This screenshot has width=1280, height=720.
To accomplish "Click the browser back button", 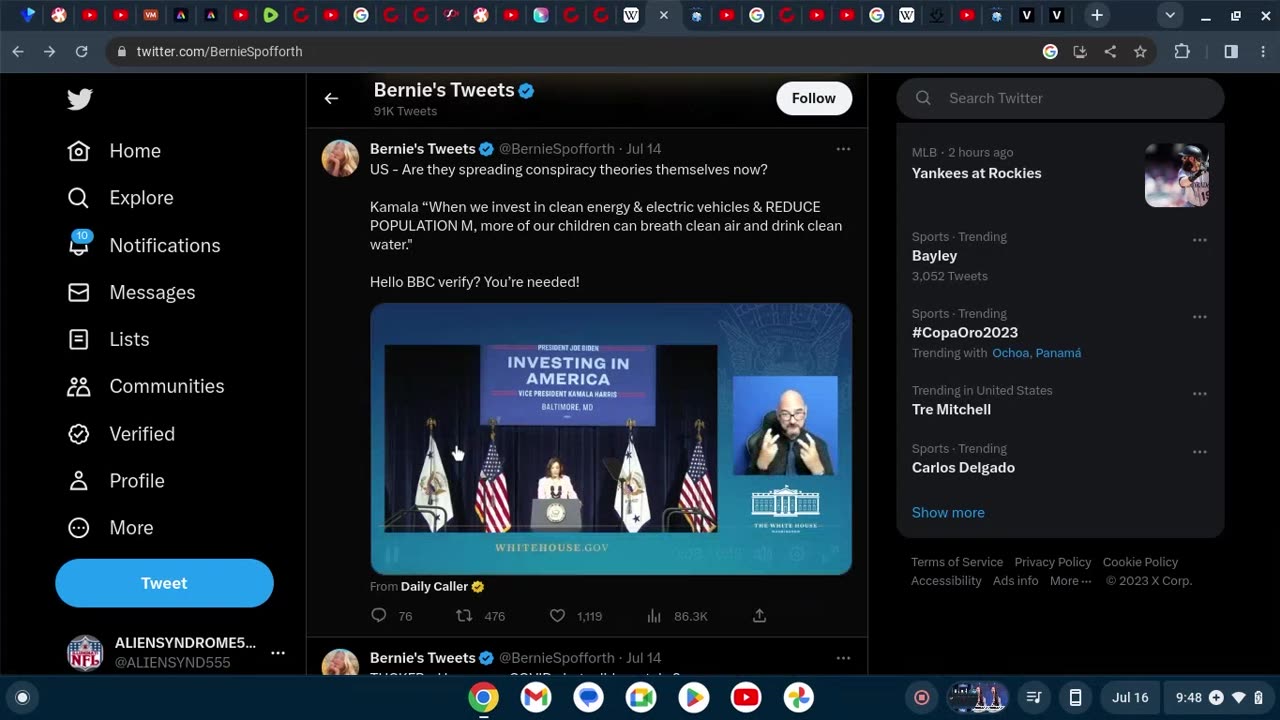I will 18,51.
